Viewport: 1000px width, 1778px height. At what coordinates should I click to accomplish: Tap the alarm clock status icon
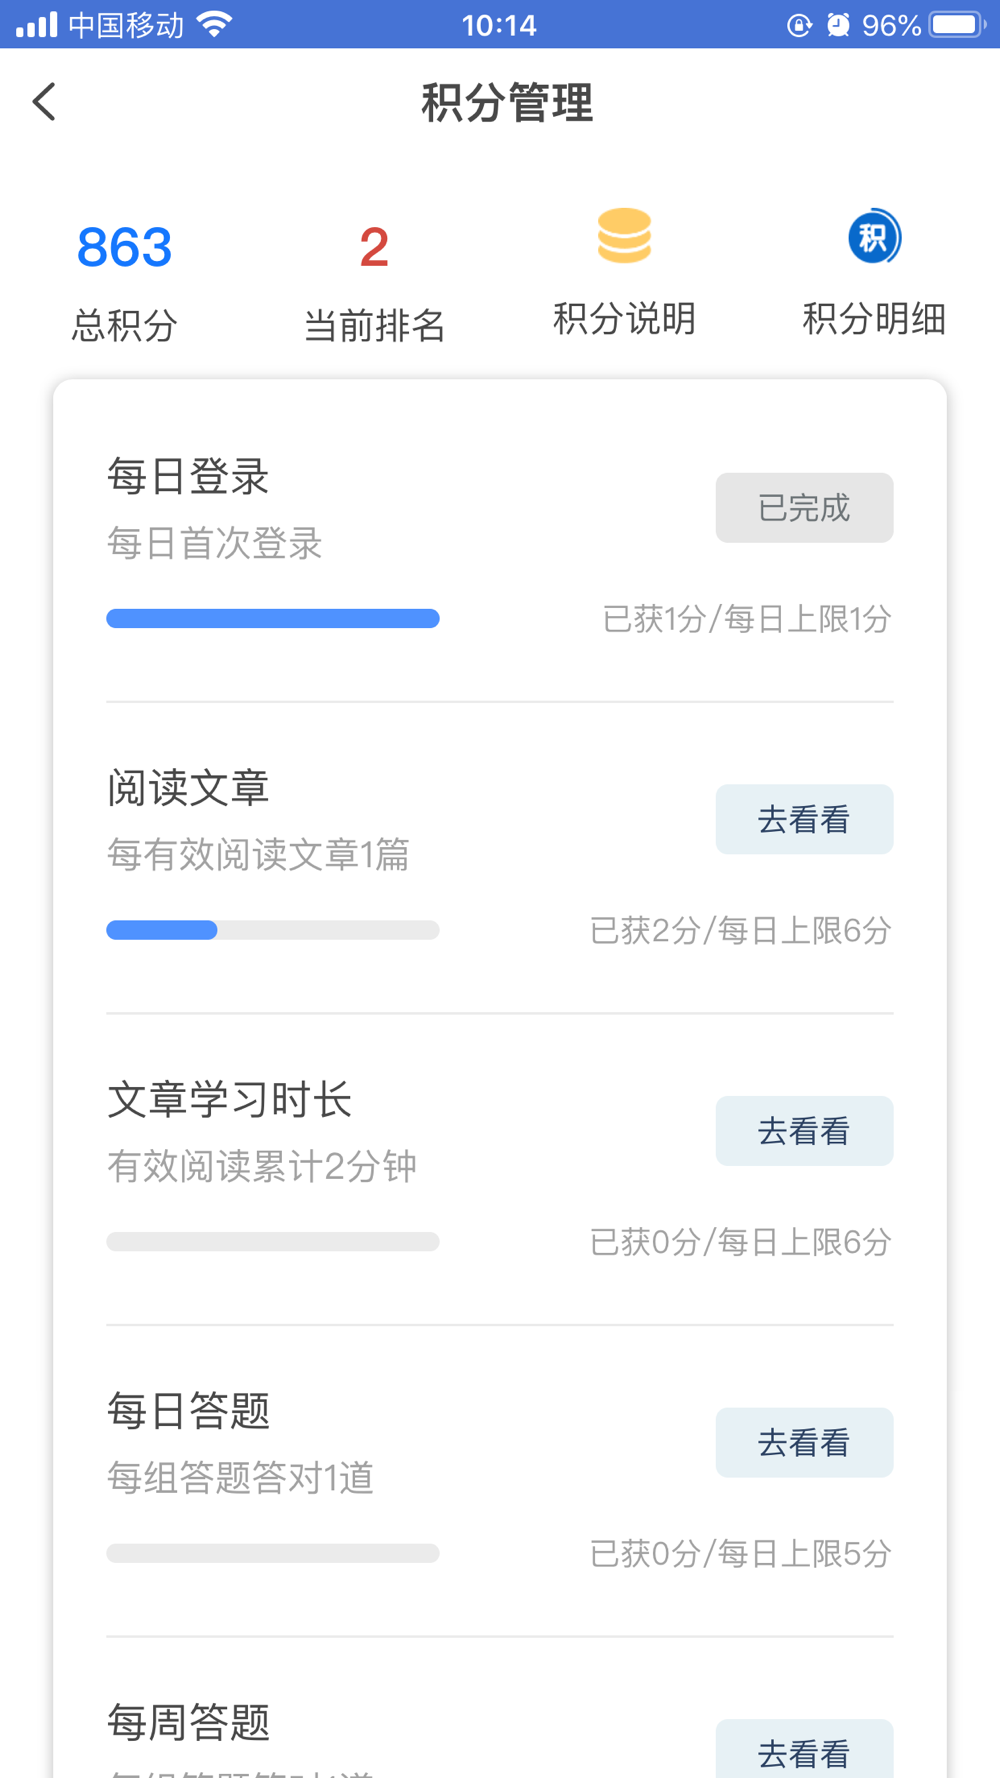[838, 24]
